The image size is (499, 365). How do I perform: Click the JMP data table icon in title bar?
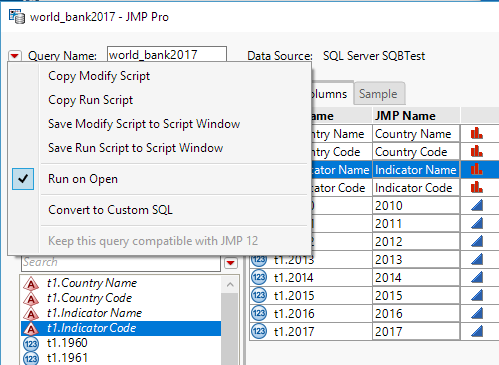pyautogui.click(x=17, y=17)
